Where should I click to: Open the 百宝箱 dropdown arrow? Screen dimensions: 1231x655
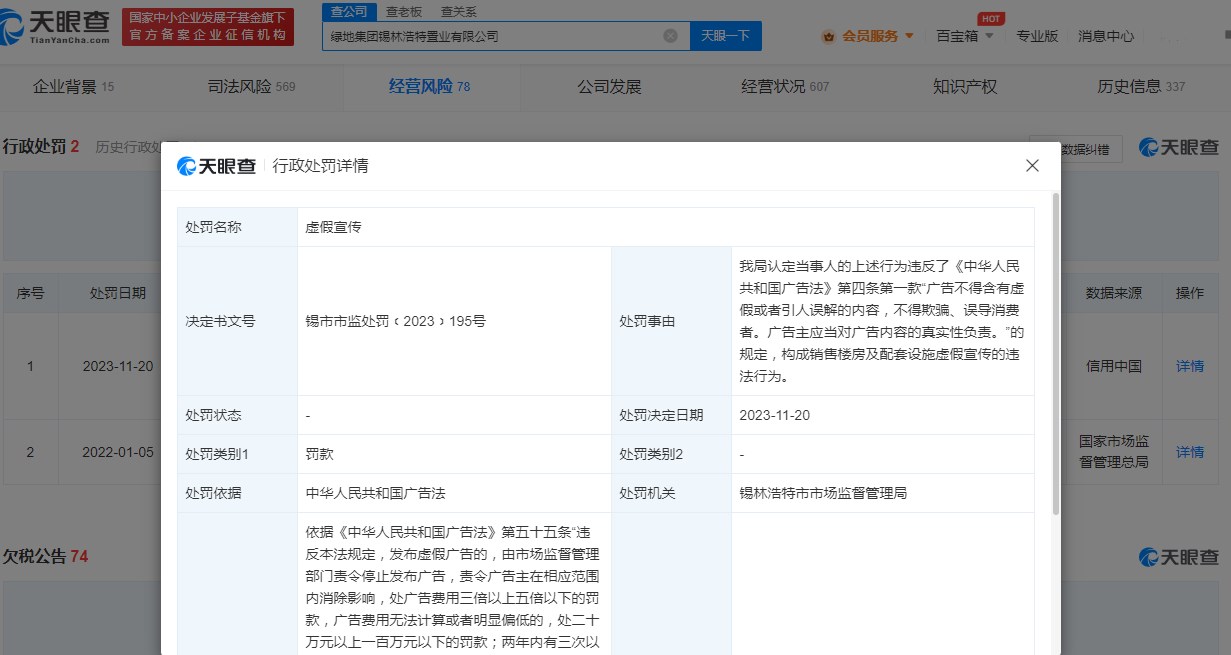(x=989, y=36)
